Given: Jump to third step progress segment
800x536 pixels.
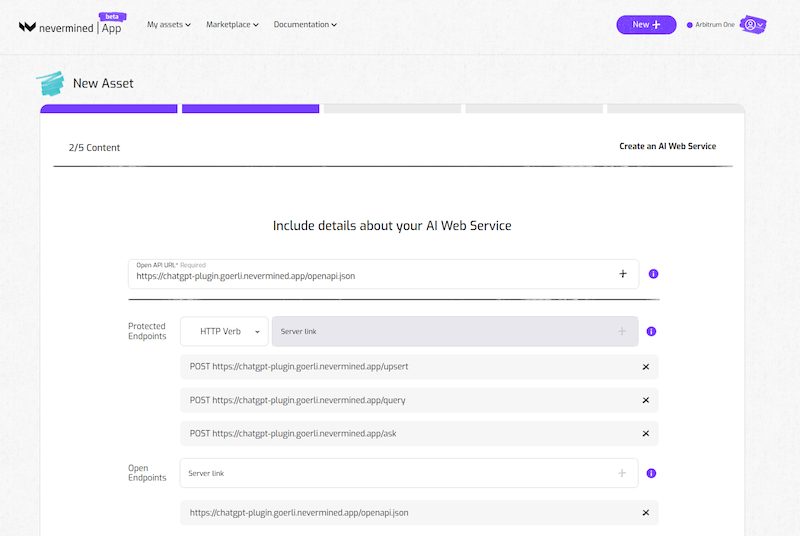Looking at the screenshot, I should point(392,109).
